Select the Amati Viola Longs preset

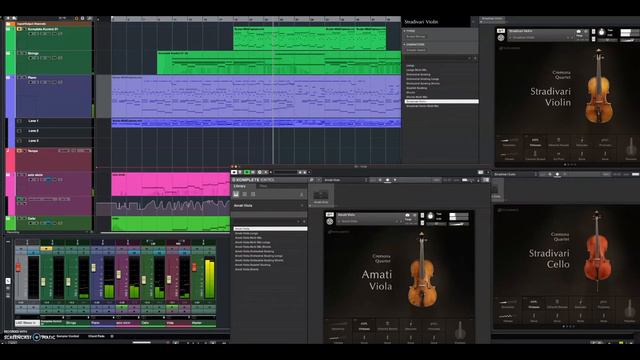point(247,233)
